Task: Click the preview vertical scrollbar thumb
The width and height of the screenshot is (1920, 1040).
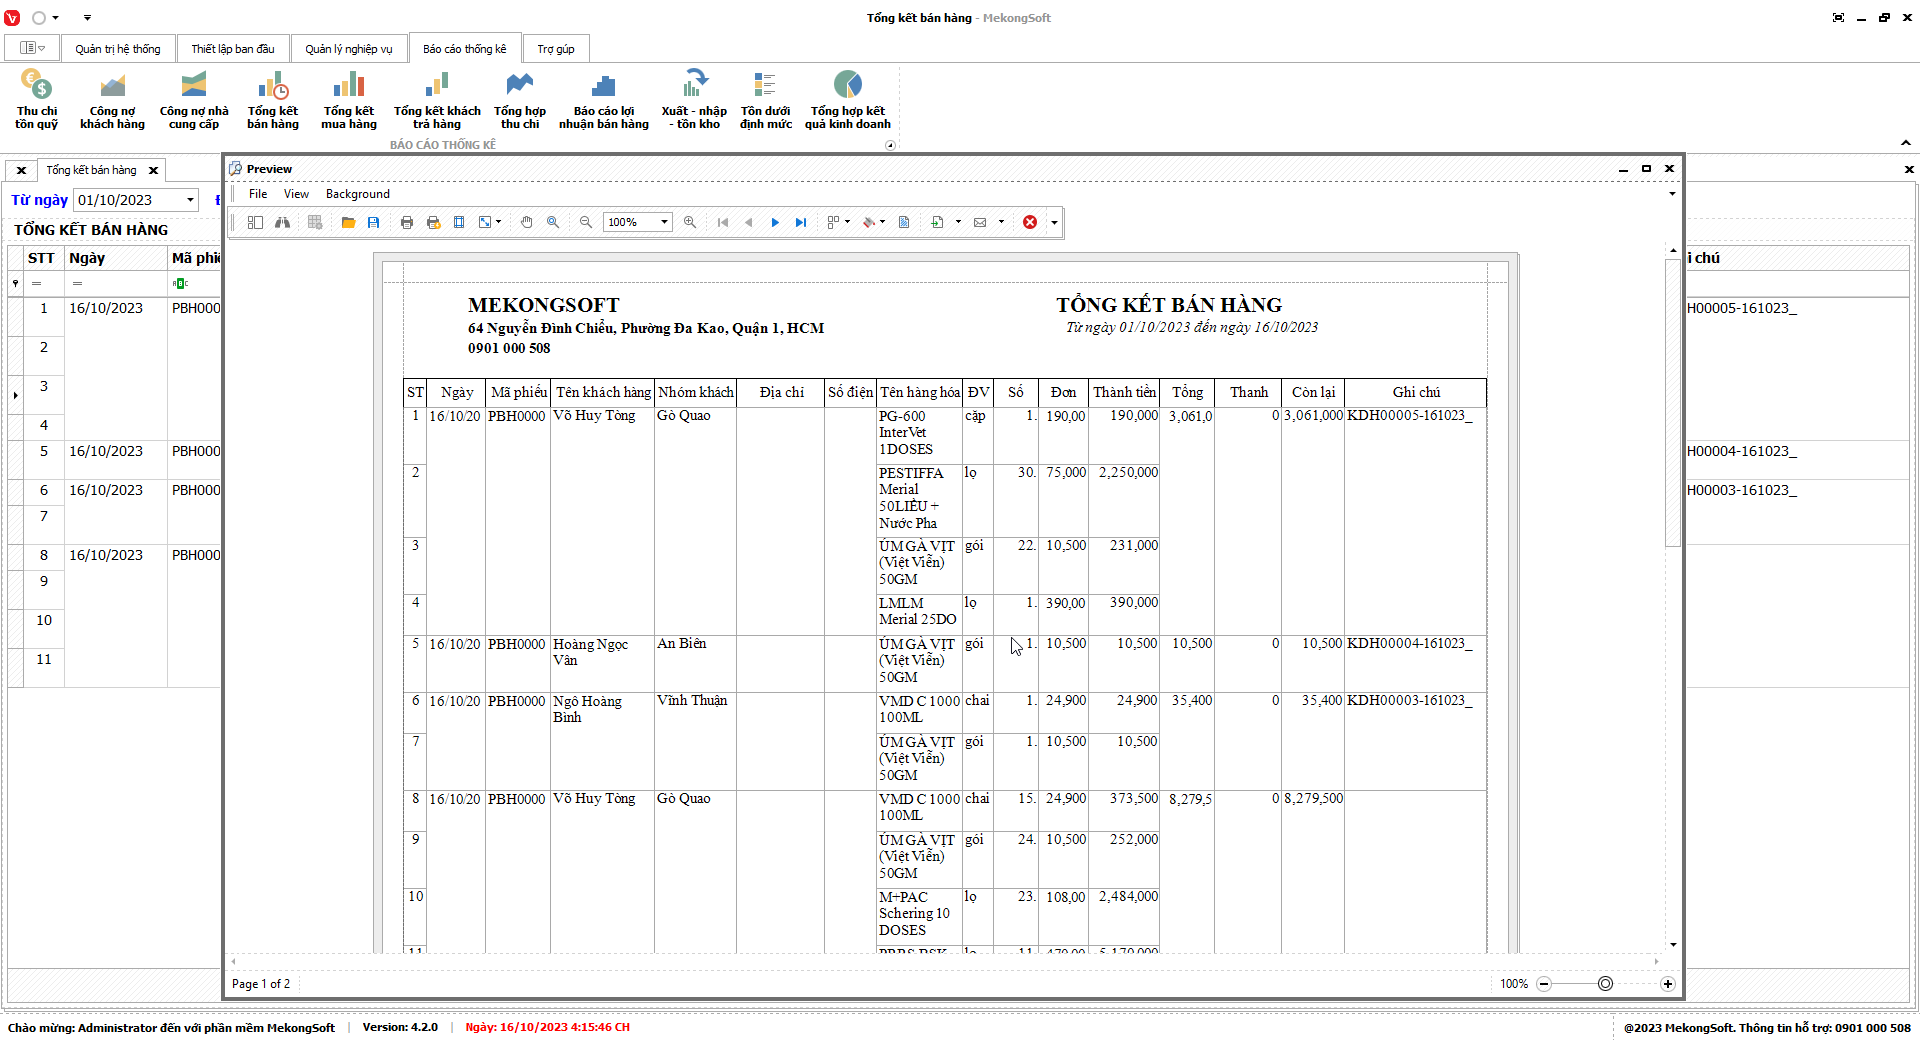Action: [1673, 402]
